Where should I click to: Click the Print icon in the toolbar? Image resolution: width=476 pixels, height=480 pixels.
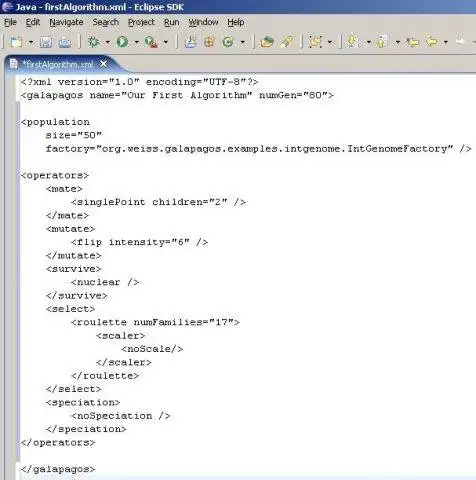[65, 42]
